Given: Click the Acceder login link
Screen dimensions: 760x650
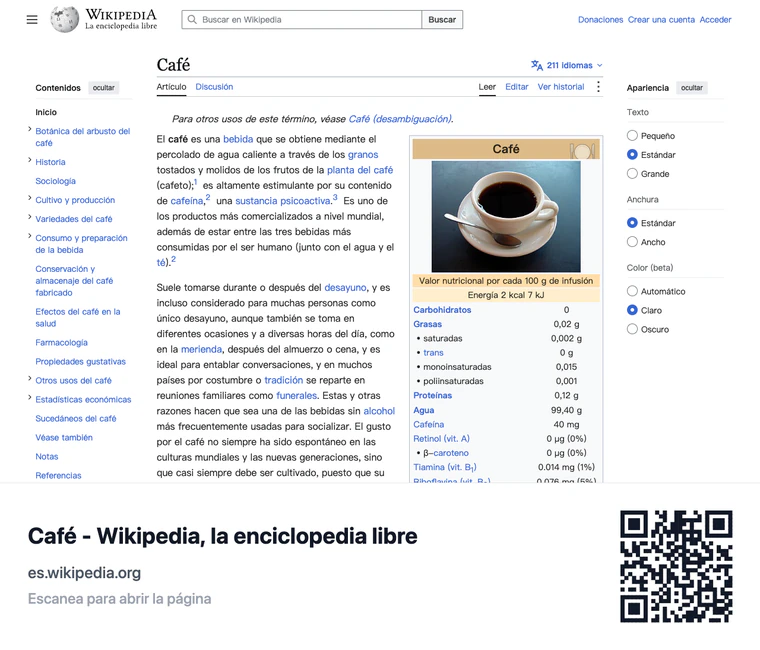Looking at the screenshot, I should (715, 20).
